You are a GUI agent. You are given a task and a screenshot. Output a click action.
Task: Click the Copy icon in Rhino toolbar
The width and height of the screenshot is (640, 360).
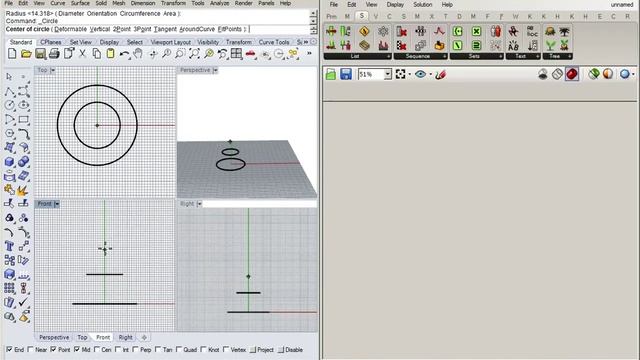[96, 53]
